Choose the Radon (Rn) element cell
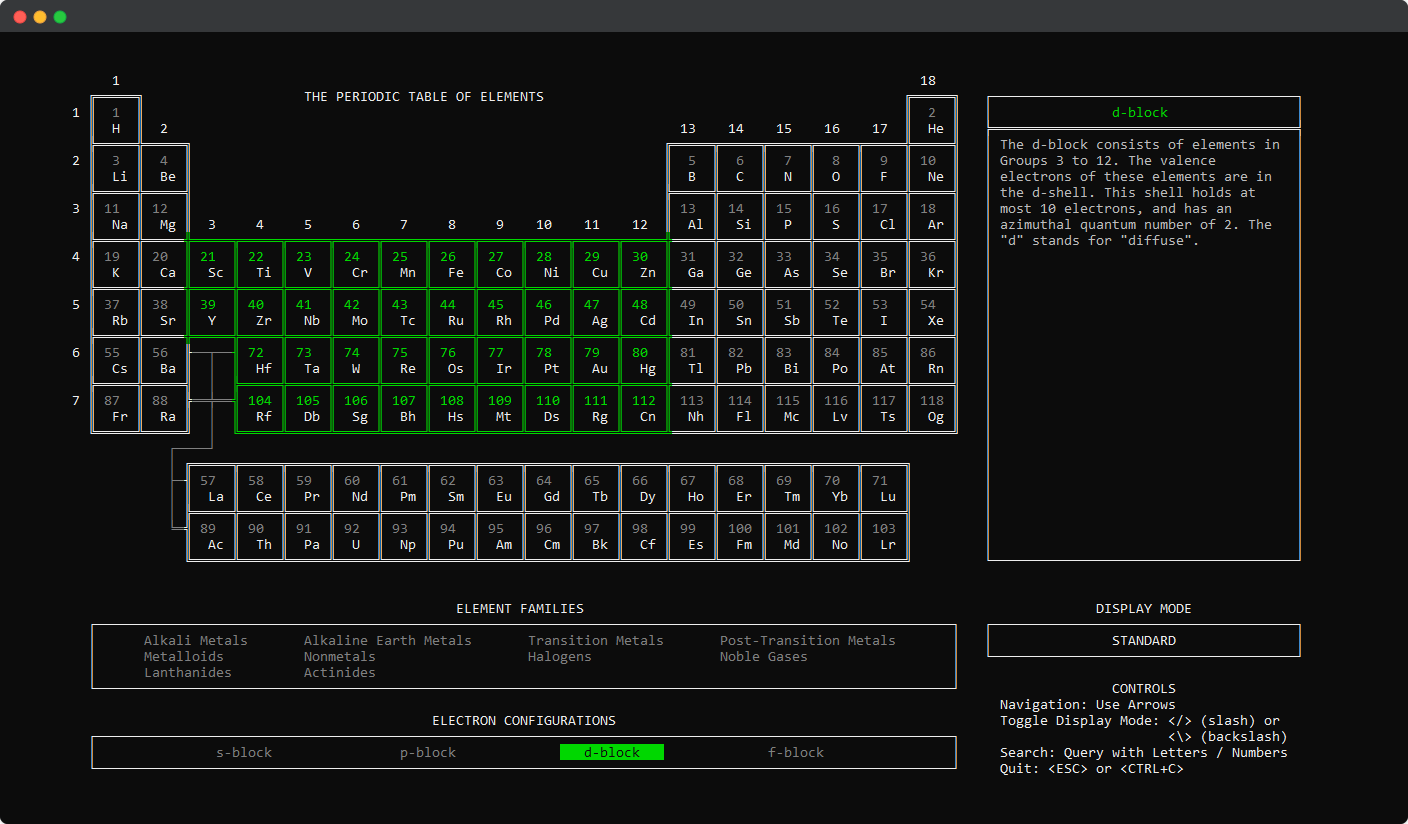The height and width of the screenshot is (824, 1408). click(932, 360)
